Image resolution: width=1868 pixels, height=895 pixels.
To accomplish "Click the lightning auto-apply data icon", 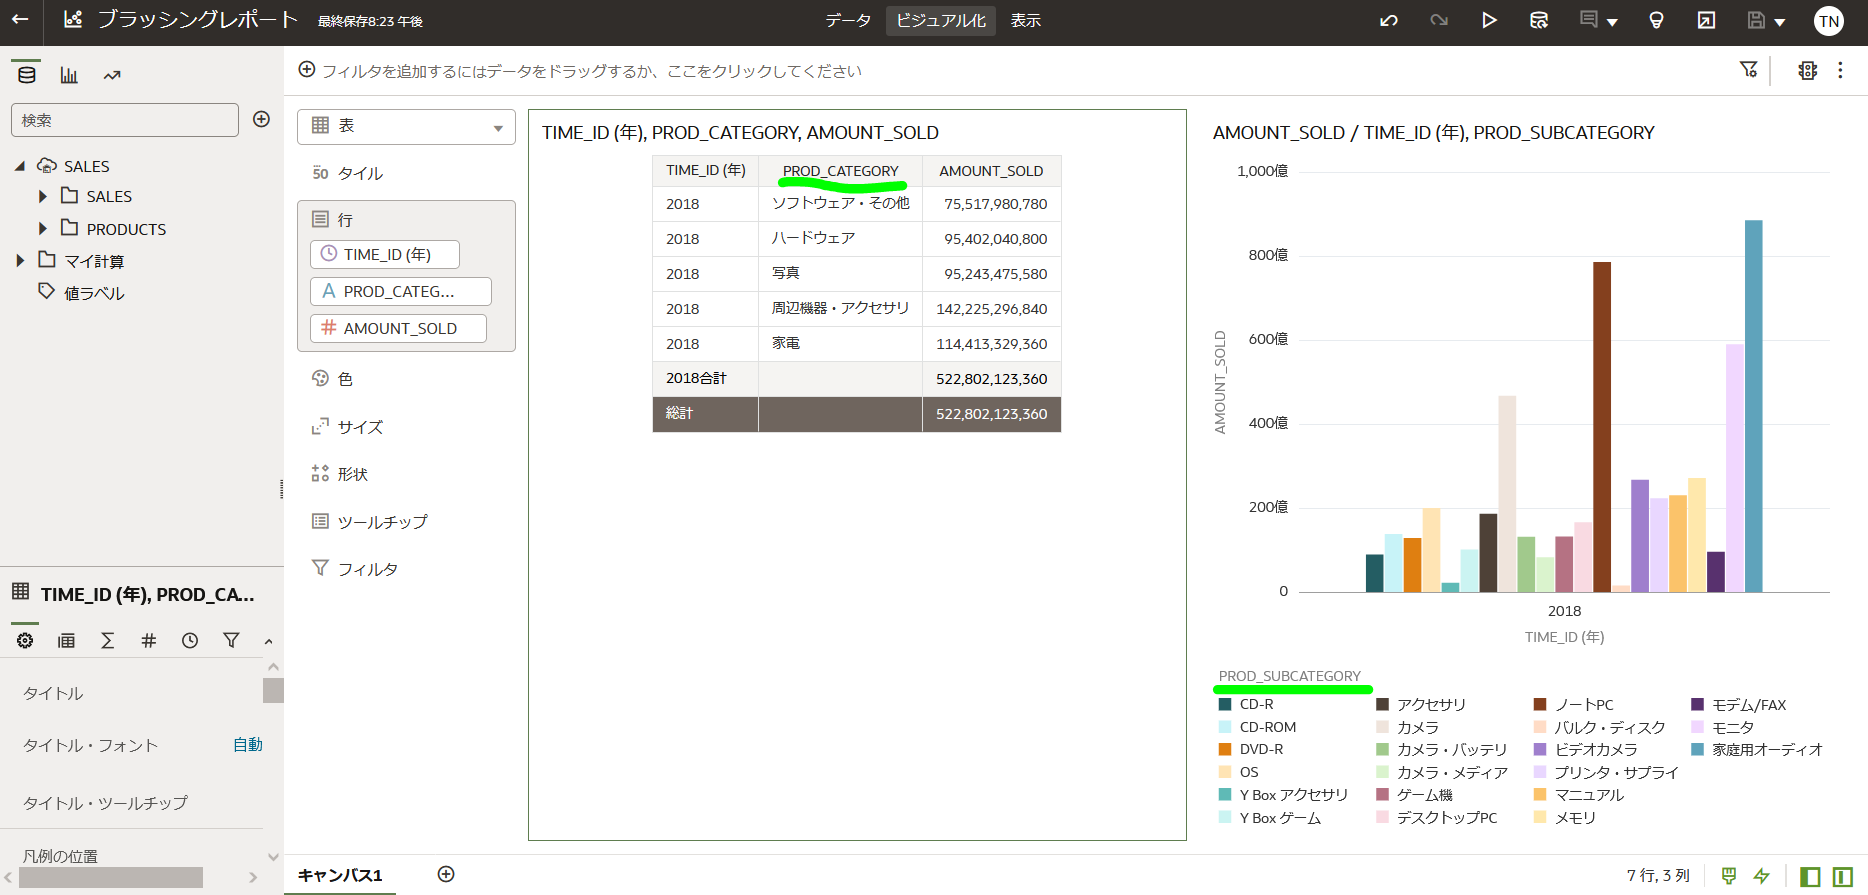I will pyautogui.click(x=1762, y=876).
